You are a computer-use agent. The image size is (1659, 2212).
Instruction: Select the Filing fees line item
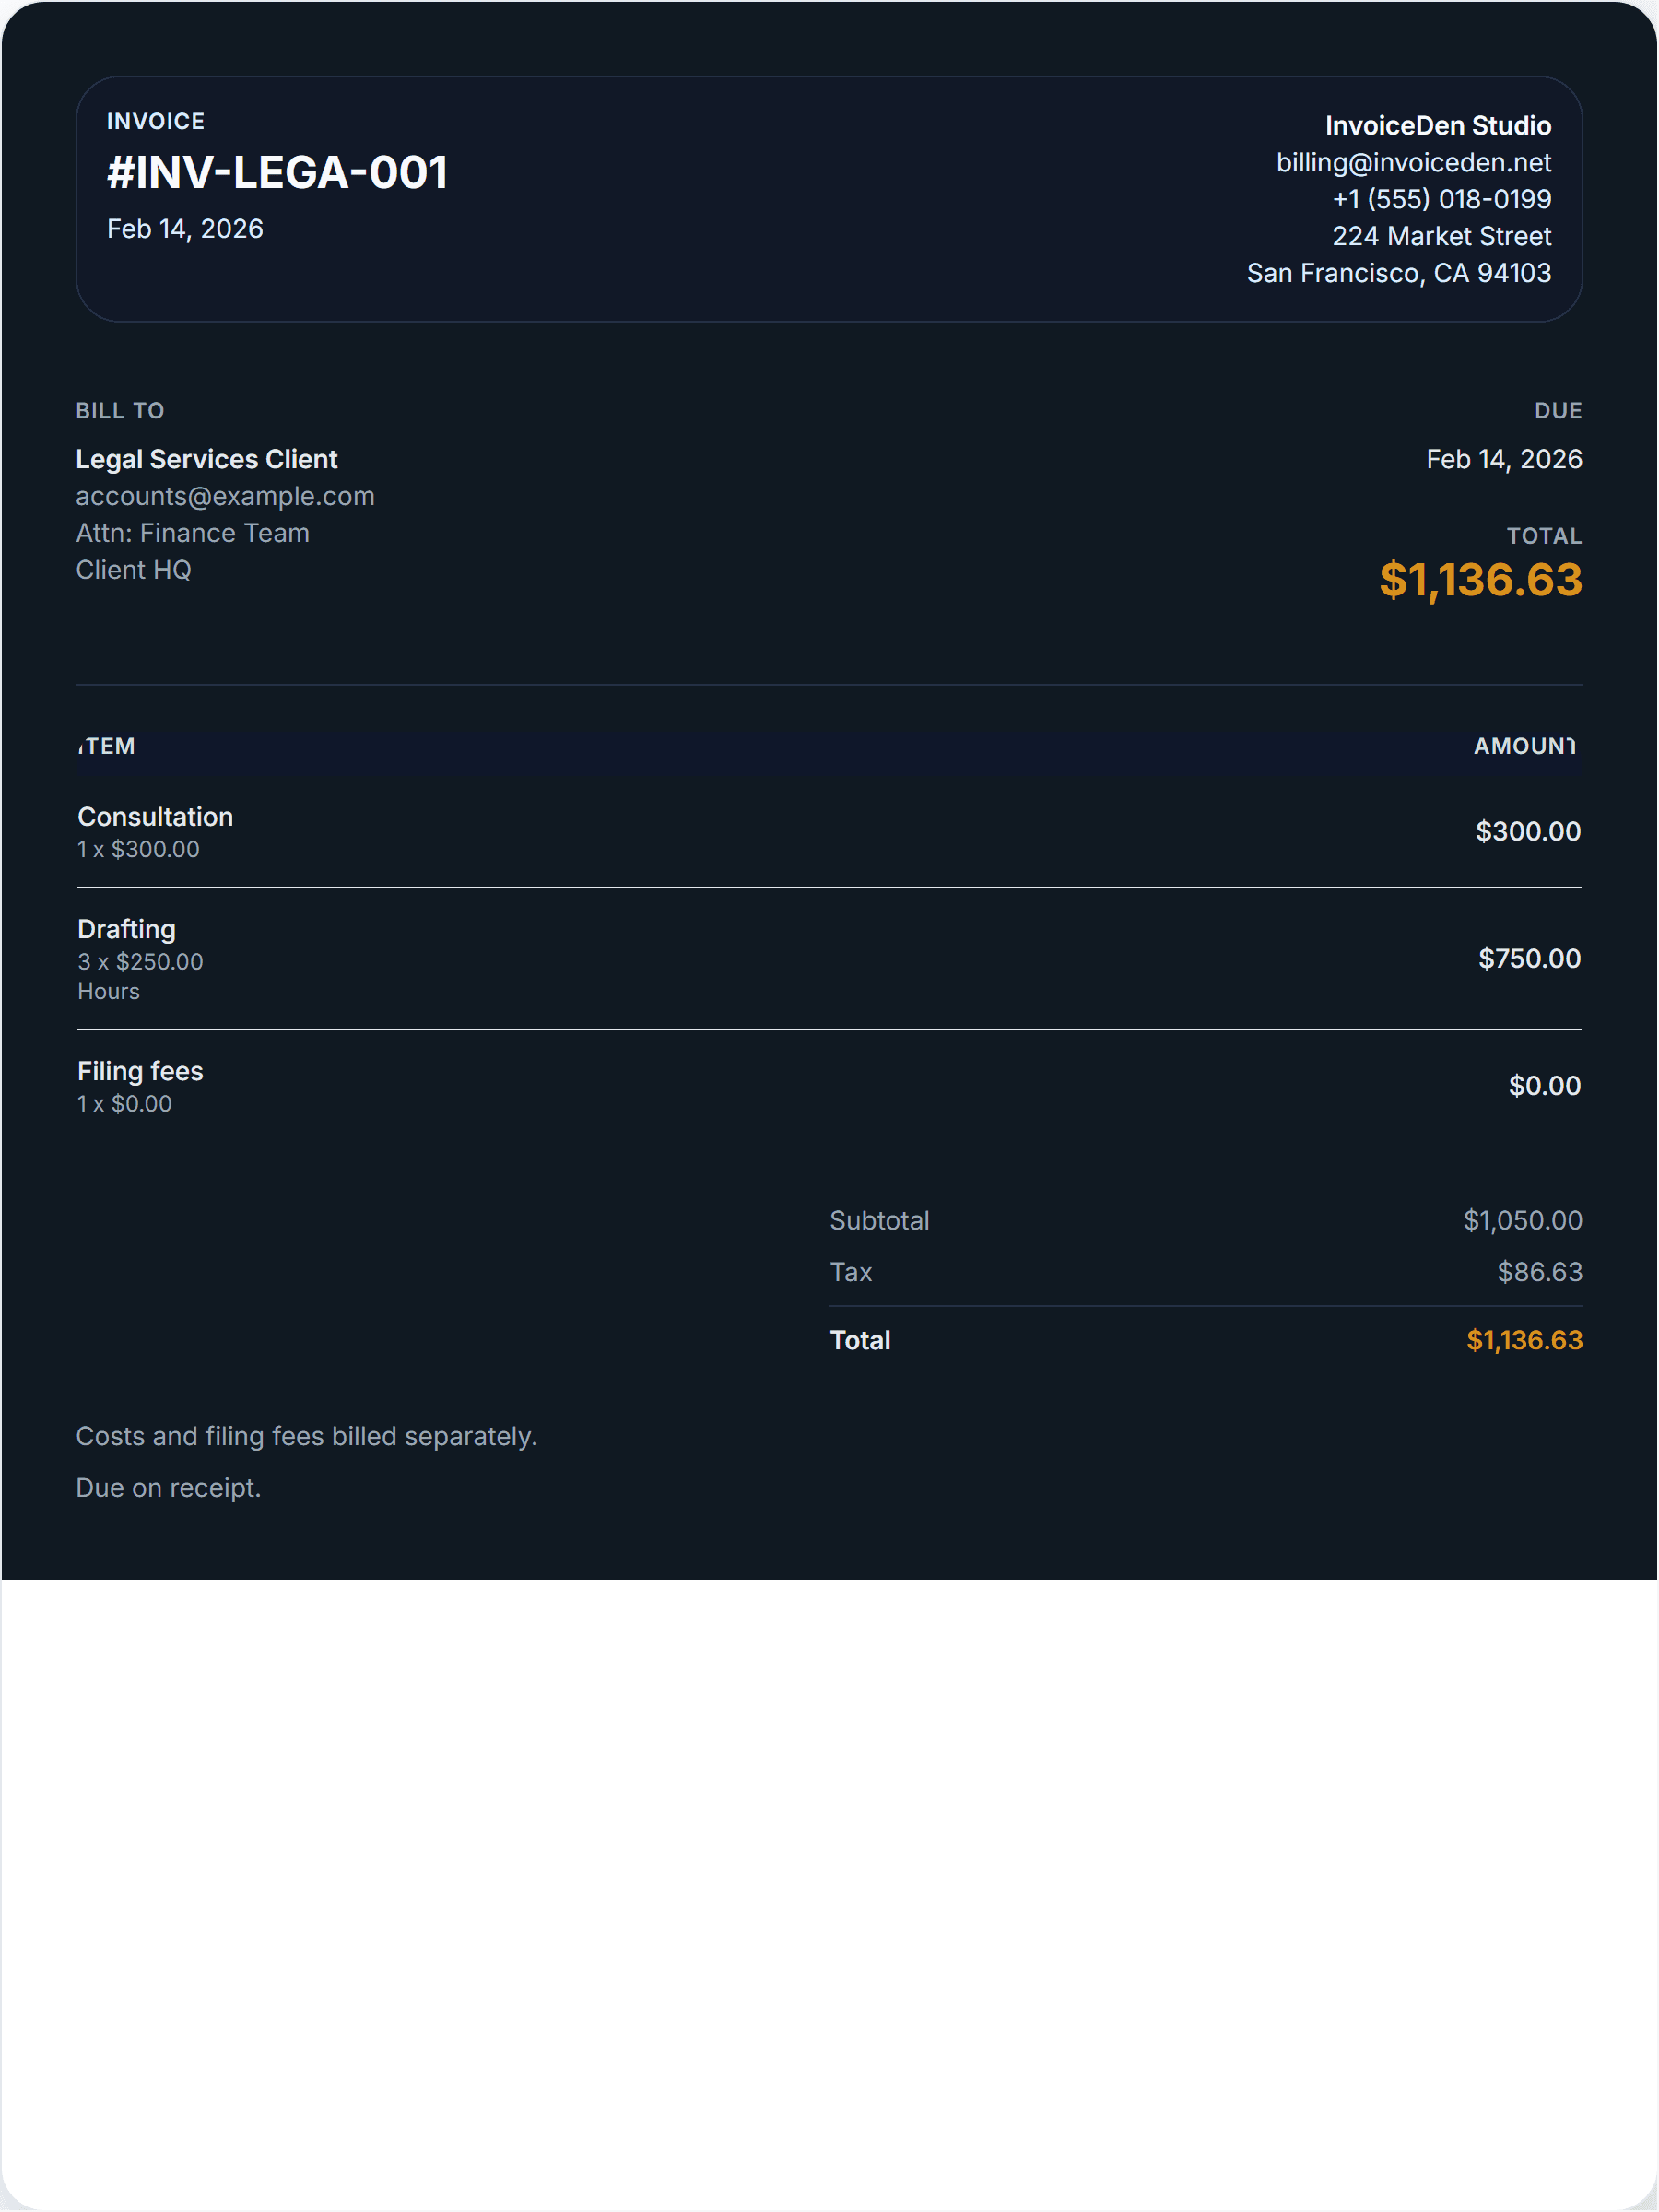[140, 1071]
